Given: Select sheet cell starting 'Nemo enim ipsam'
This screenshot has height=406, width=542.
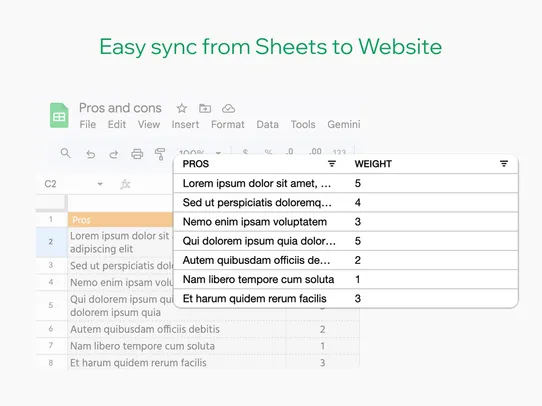Looking at the screenshot, I should (120, 282).
